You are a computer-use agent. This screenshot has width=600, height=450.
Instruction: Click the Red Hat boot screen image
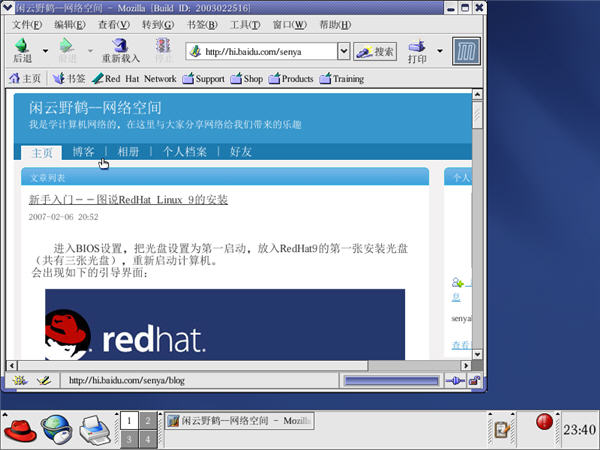click(x=225, y=324)
